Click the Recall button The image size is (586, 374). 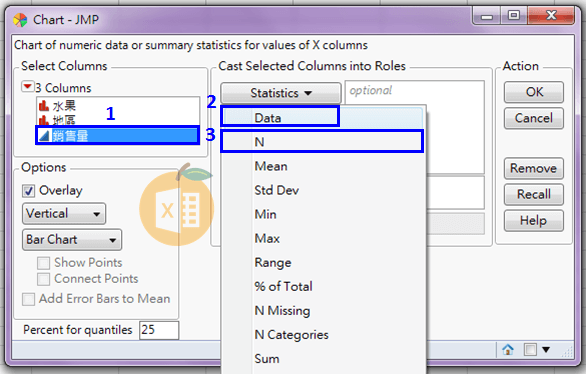tap(534, 194)
